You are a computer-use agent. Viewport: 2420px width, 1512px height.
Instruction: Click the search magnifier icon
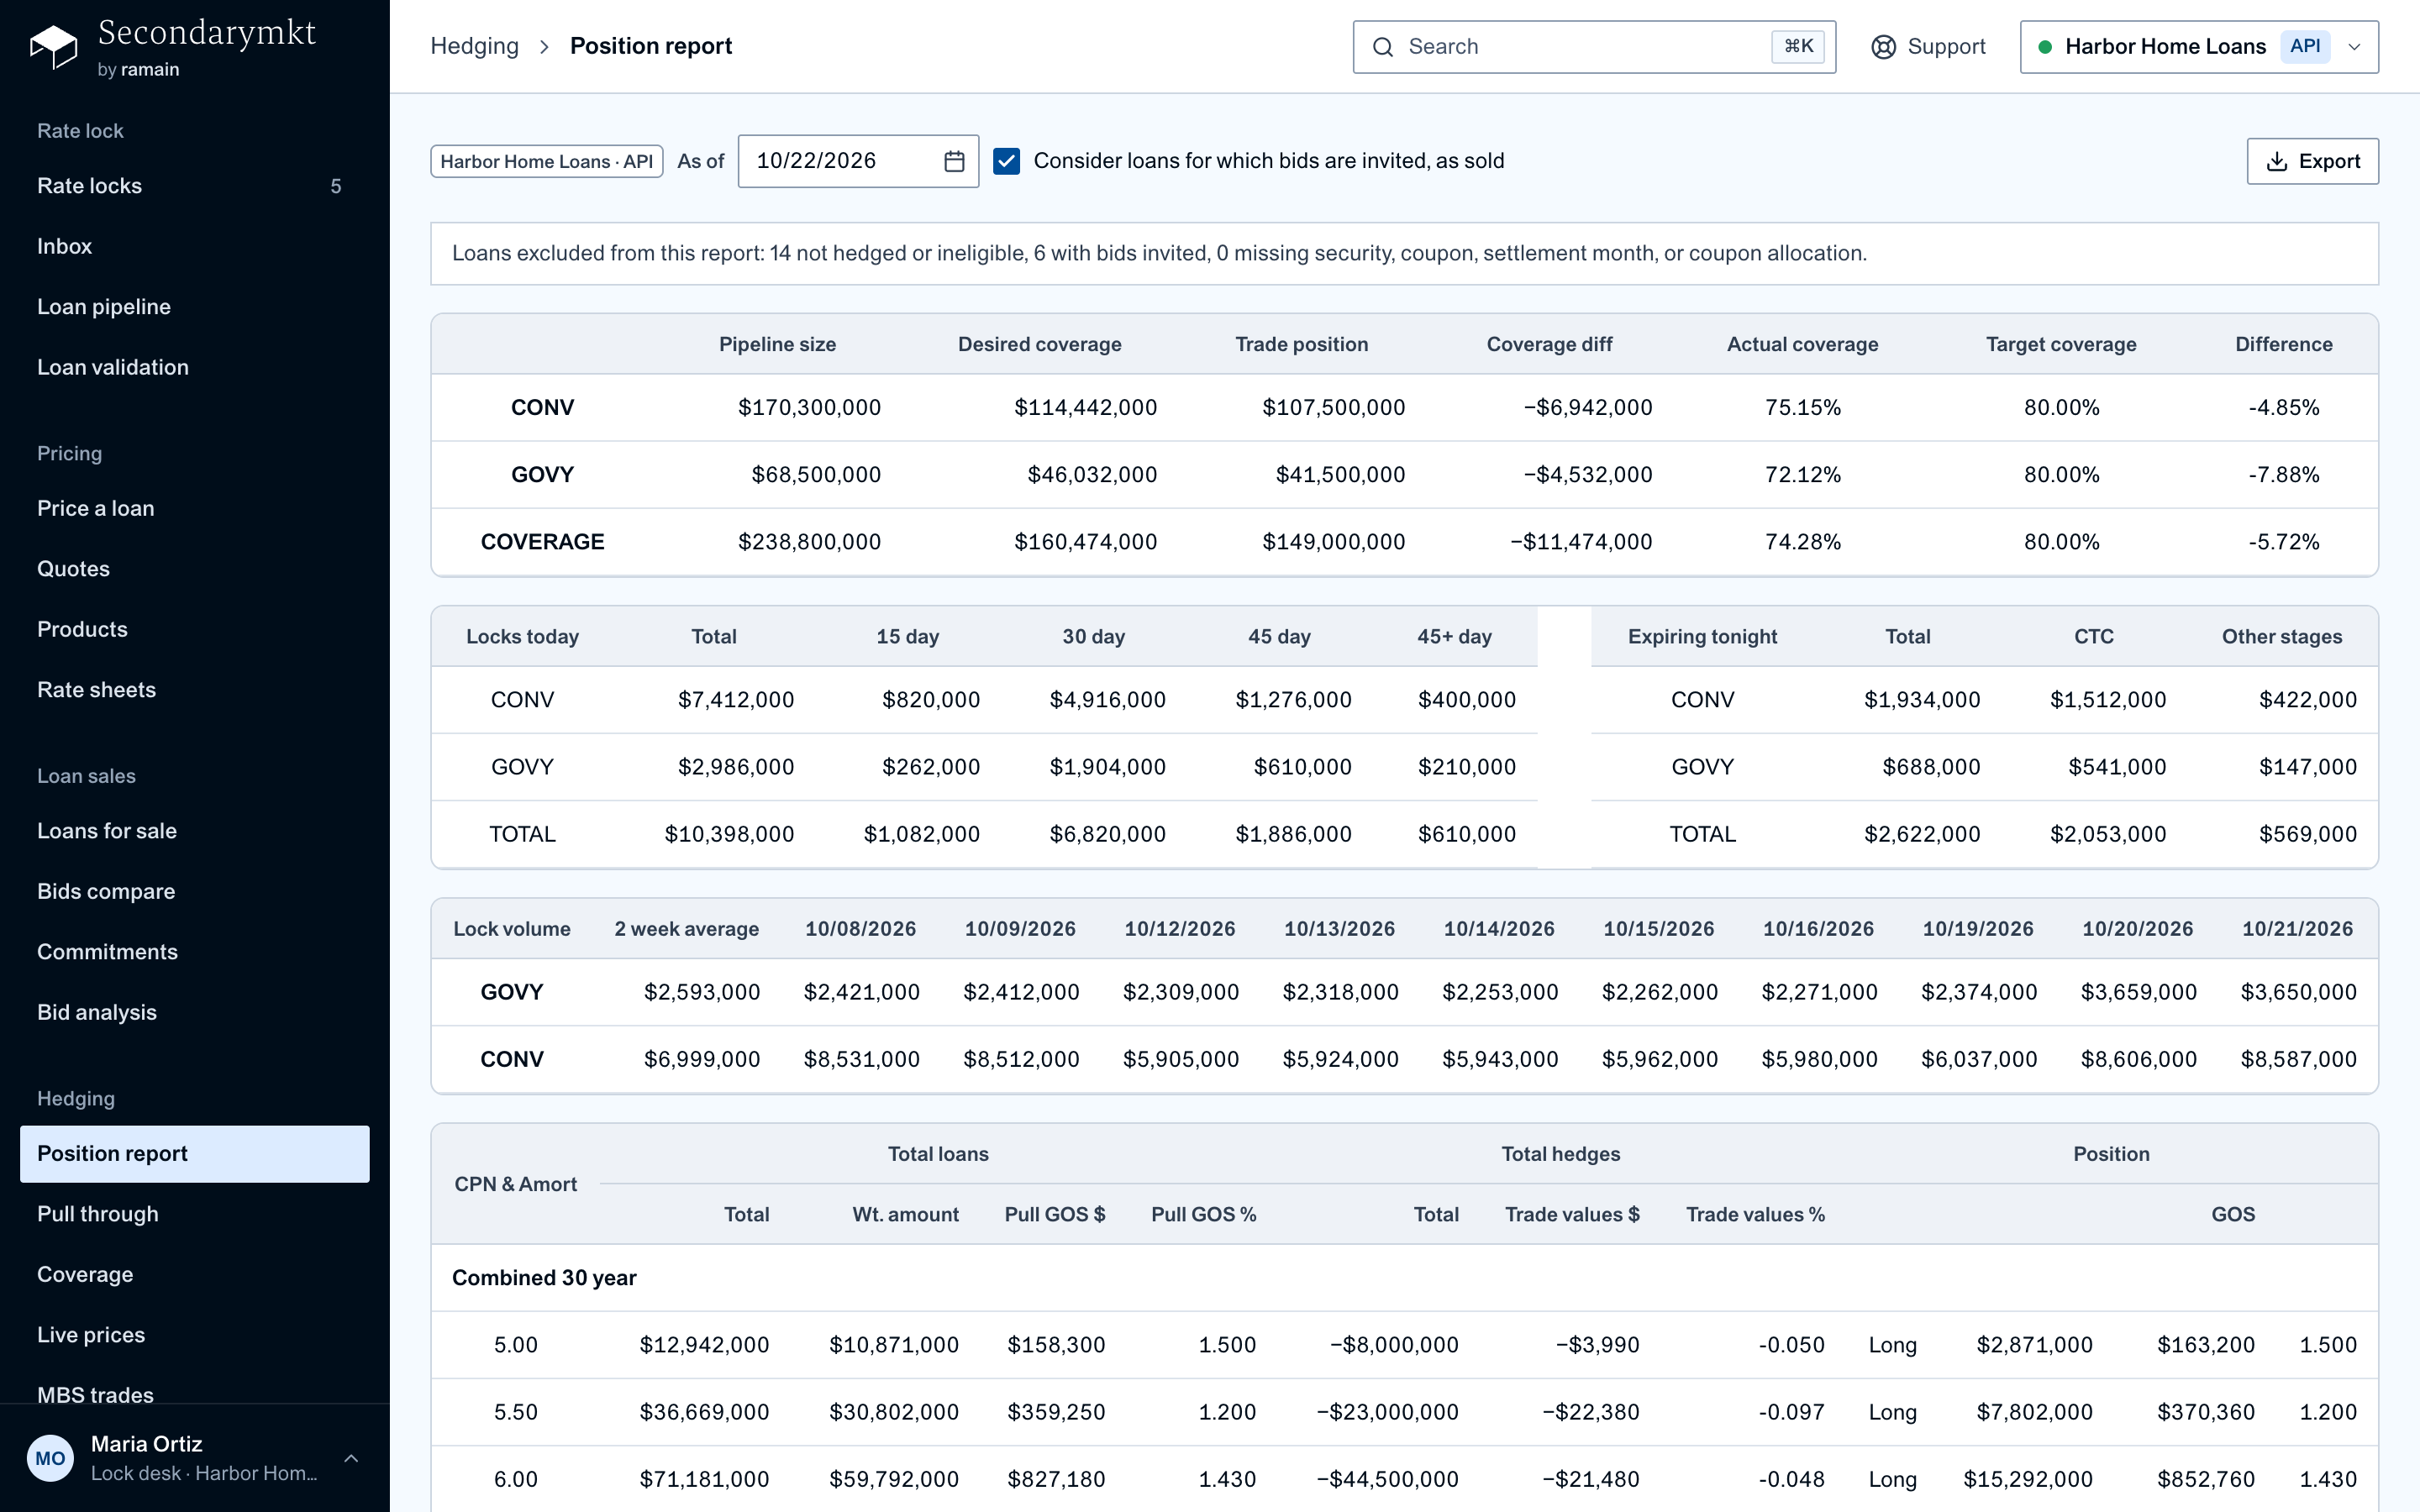tap(1382, 47)
